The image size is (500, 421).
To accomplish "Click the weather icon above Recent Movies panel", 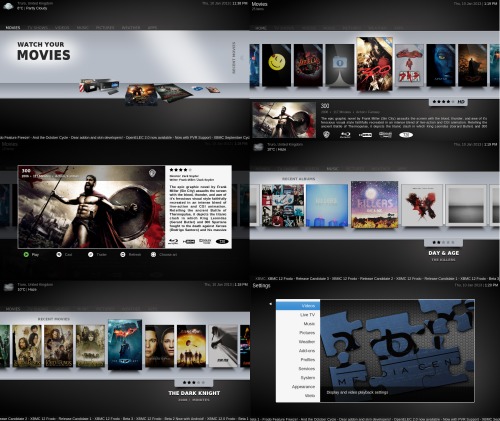I will point(8,287).
